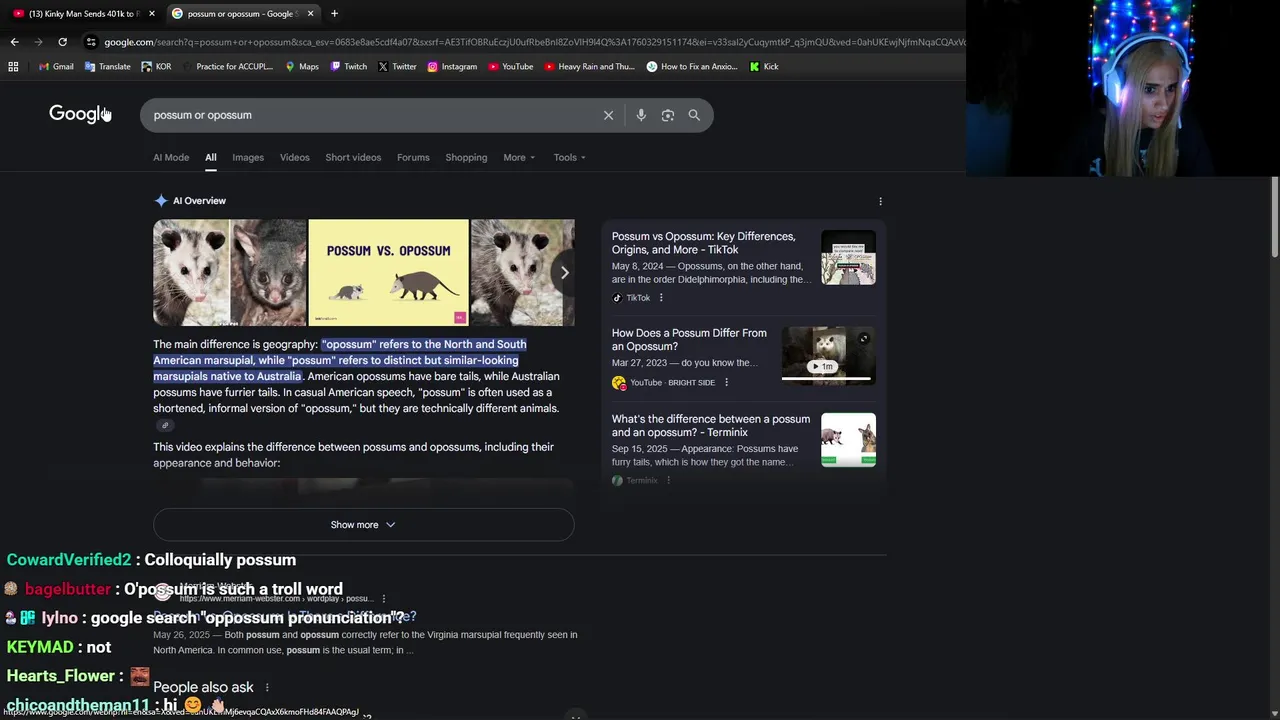This screenshot has height=720, width=1280.
Task: Open How Does a Possum Differ link
Action: [x=689, y=340]
